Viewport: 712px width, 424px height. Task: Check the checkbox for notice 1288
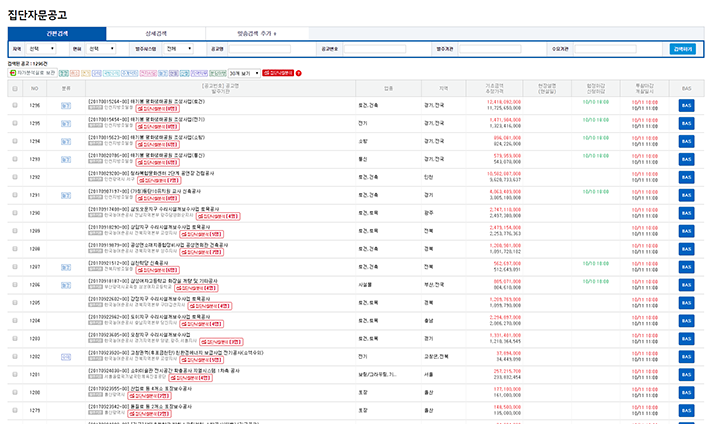15,249
